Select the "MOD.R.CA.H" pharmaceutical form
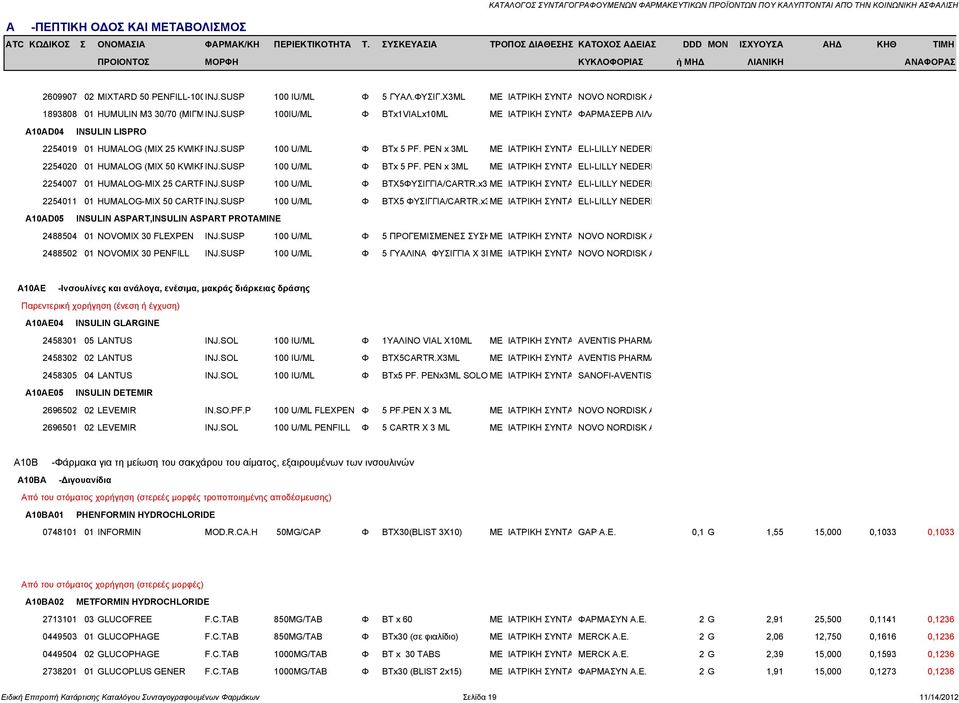 coord(231,532)
